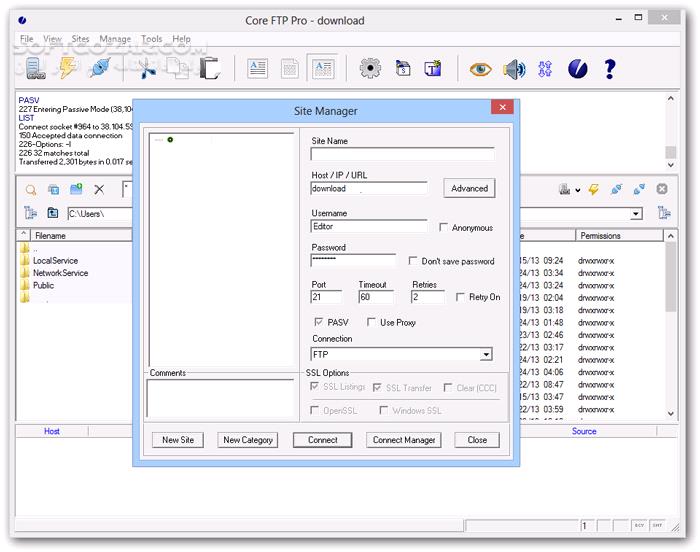700x552 pixels.
Task: Open the Sites menu
Action: [80, 39]
